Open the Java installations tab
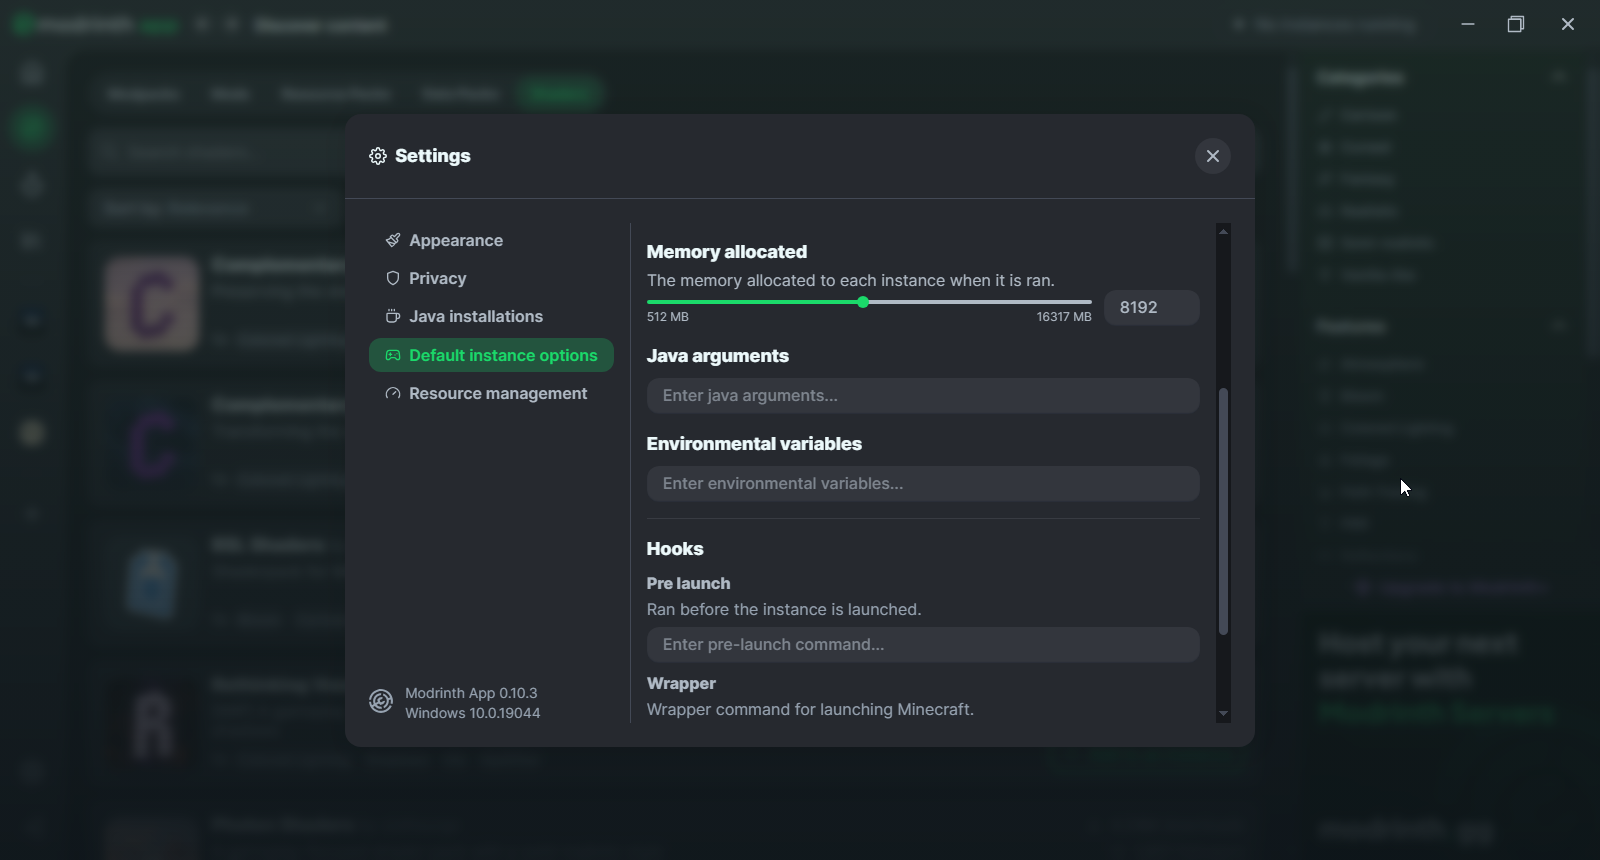Viewport: 1600px width, 860px height. pos(491,316)
